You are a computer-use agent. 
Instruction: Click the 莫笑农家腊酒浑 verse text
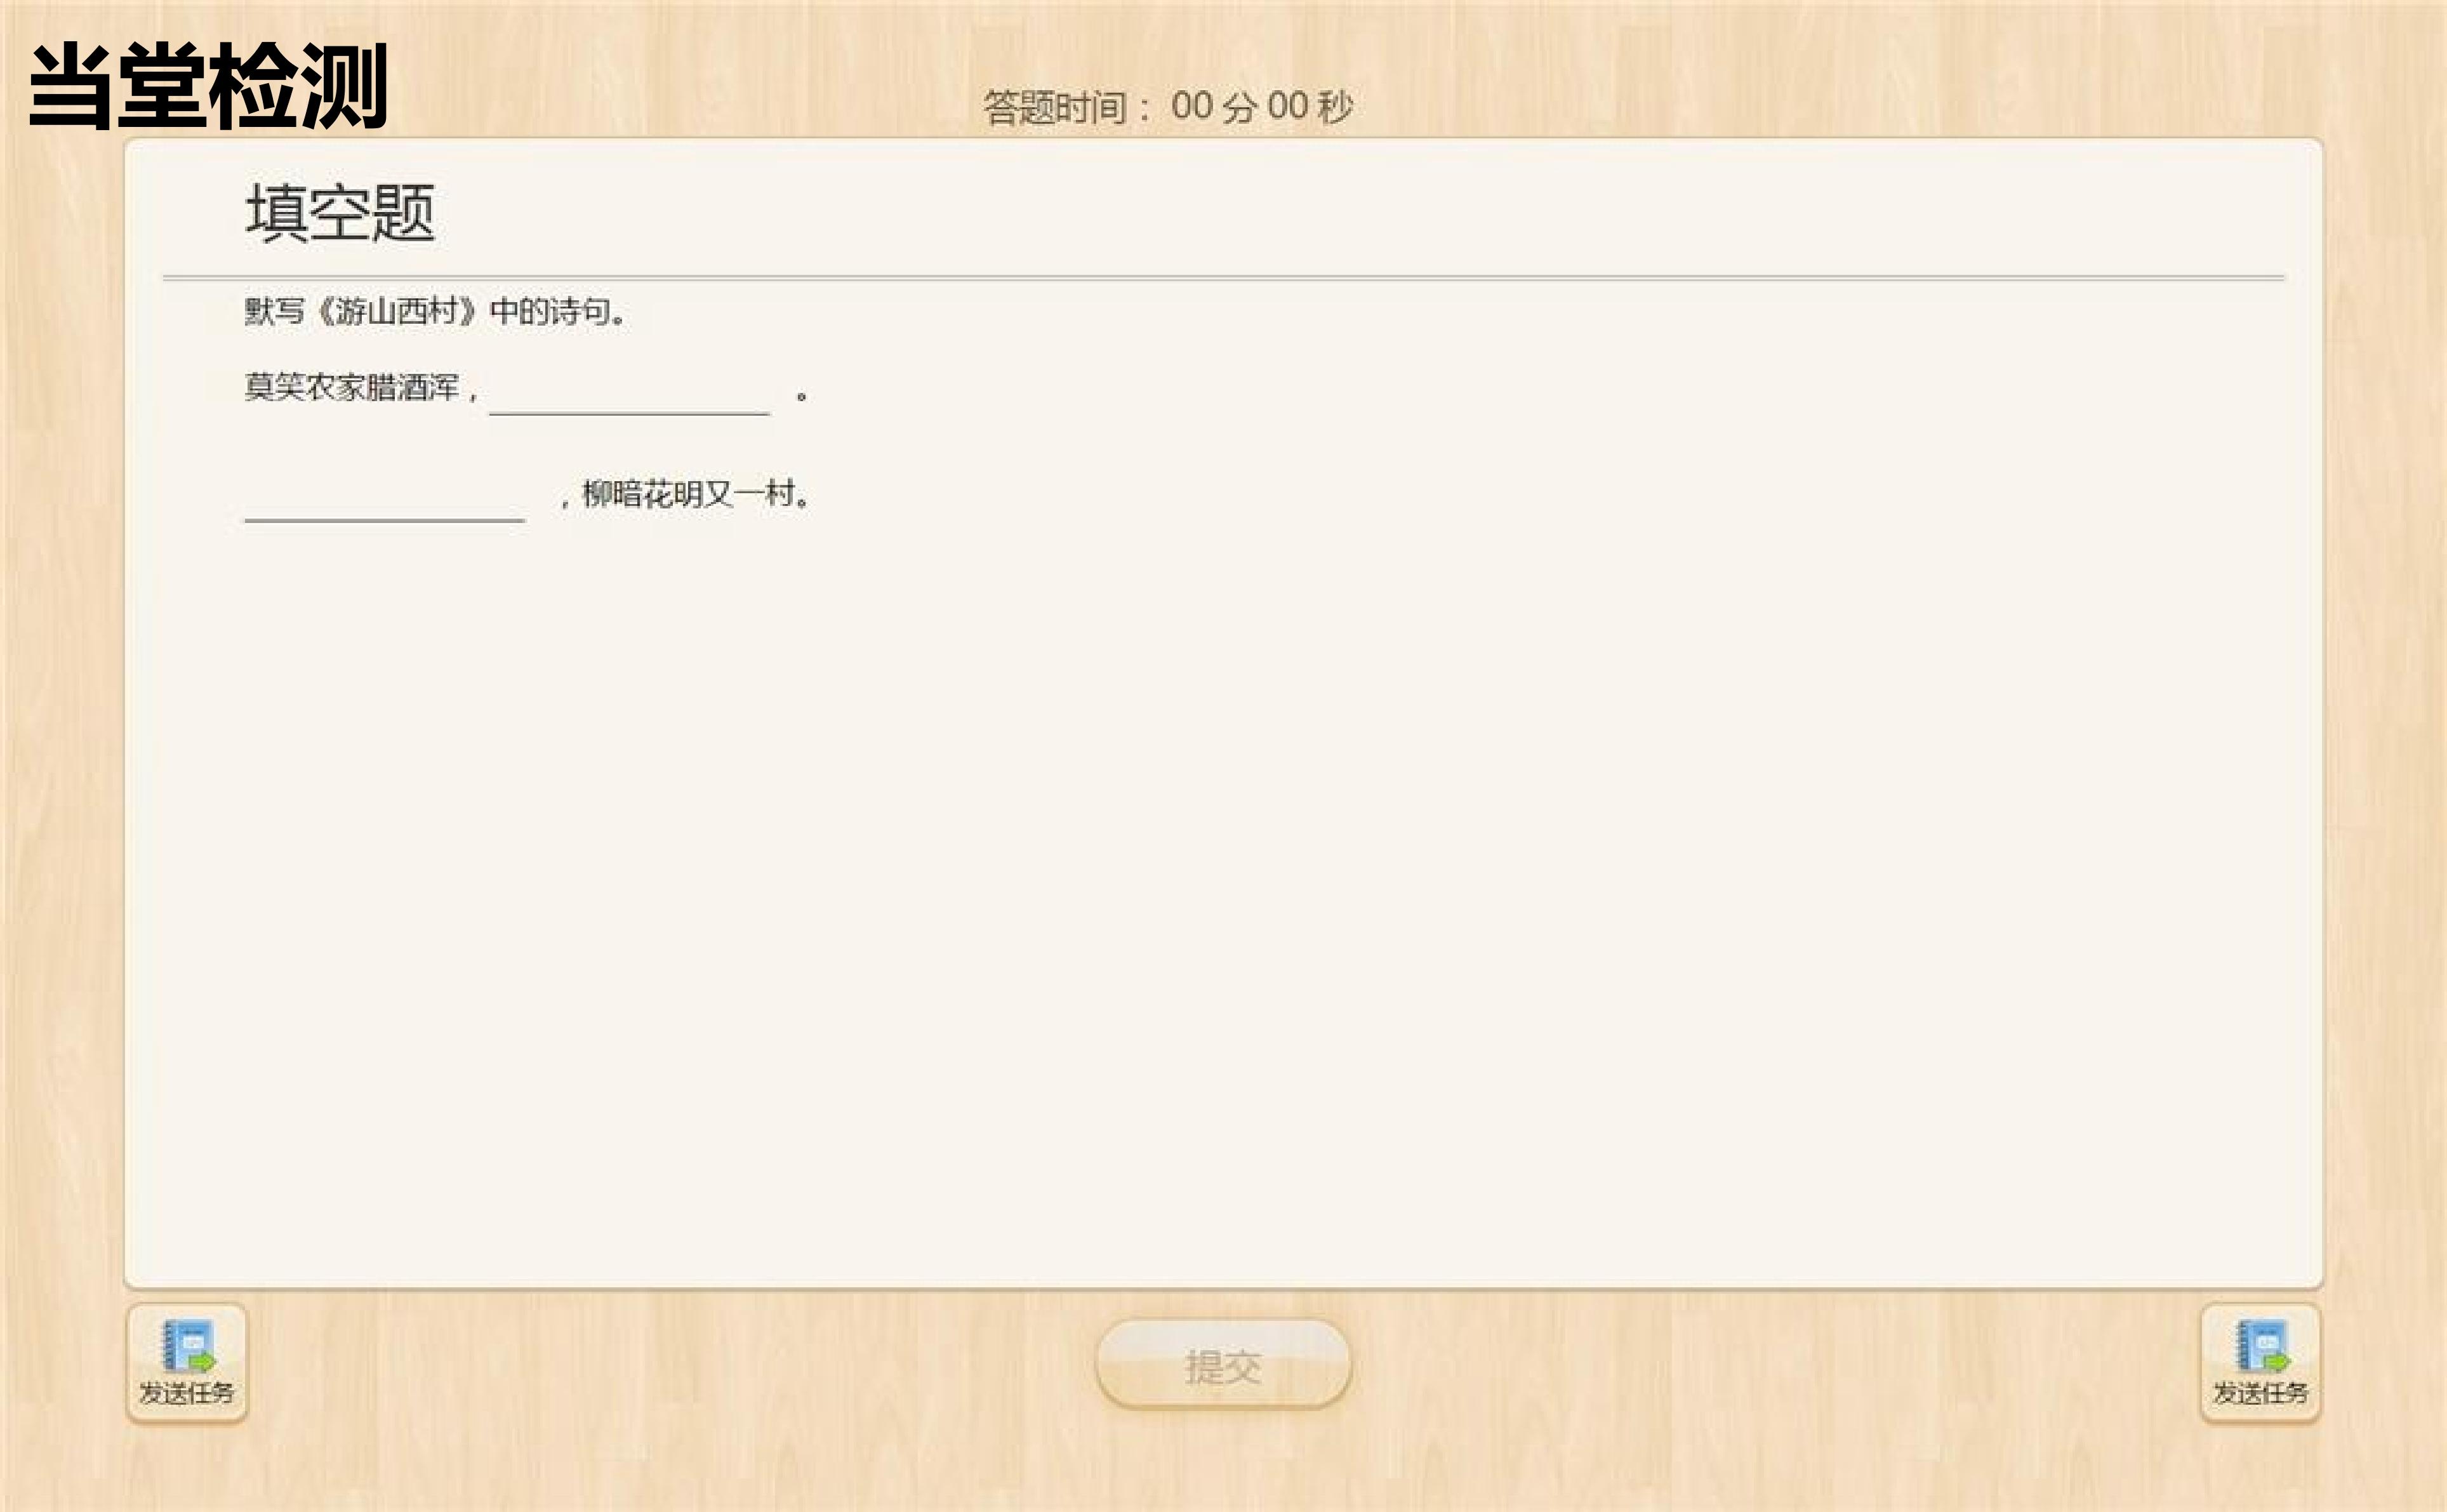click(352, 387)
